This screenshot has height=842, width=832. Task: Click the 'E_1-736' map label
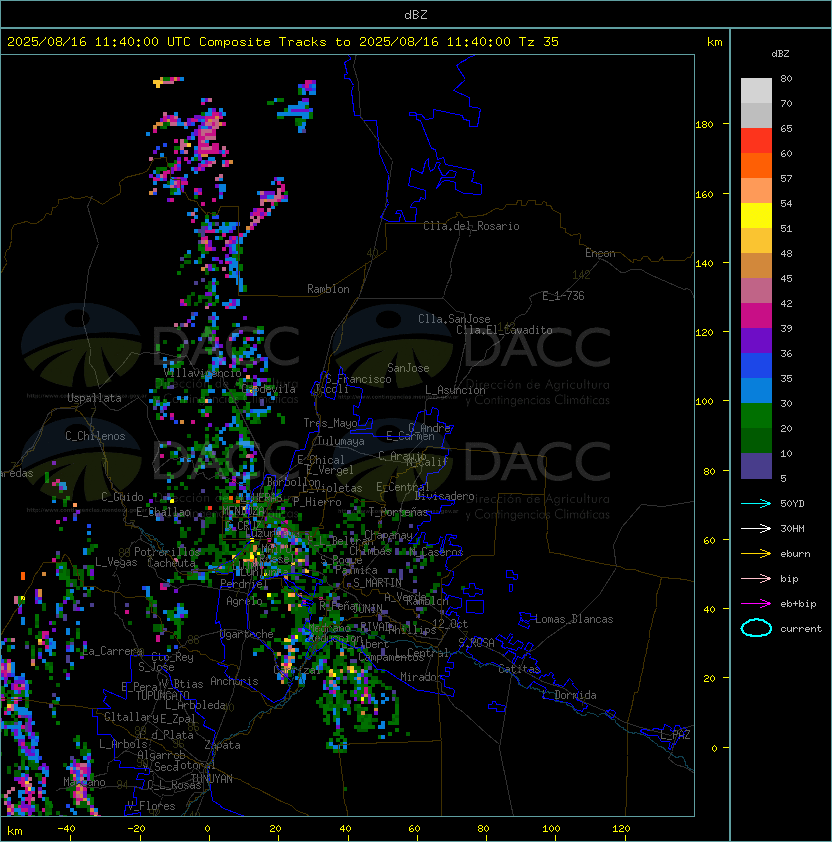click(x=563, y=296)
